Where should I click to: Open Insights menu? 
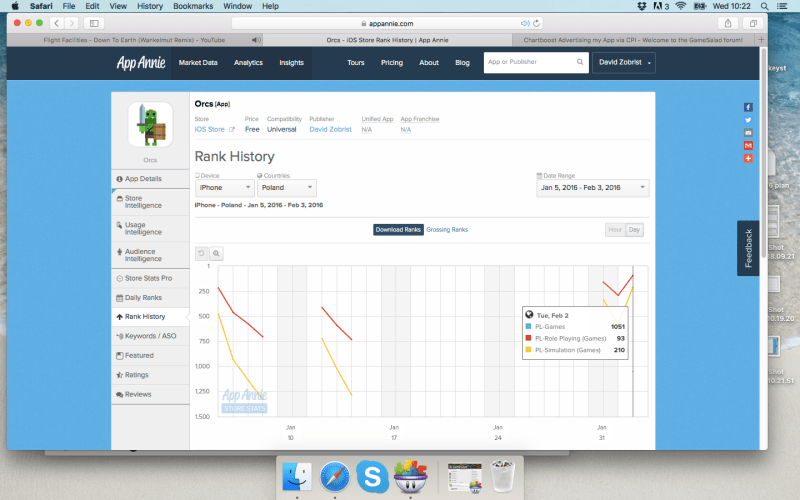click(291, 63)
